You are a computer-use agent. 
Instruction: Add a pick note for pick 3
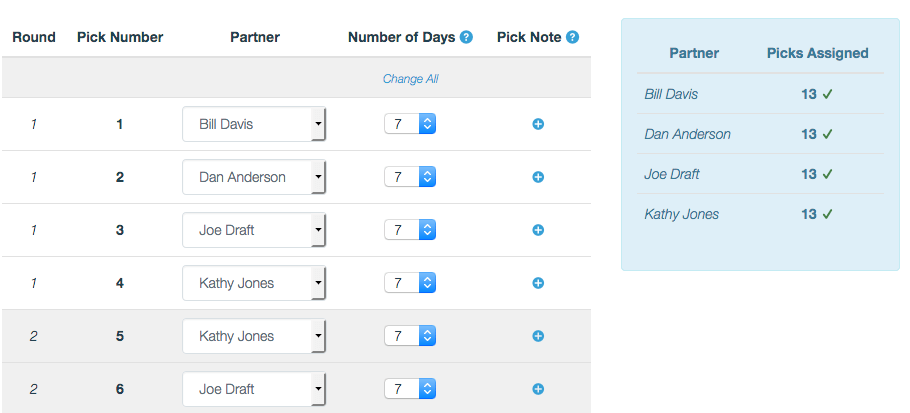[538, 230]
